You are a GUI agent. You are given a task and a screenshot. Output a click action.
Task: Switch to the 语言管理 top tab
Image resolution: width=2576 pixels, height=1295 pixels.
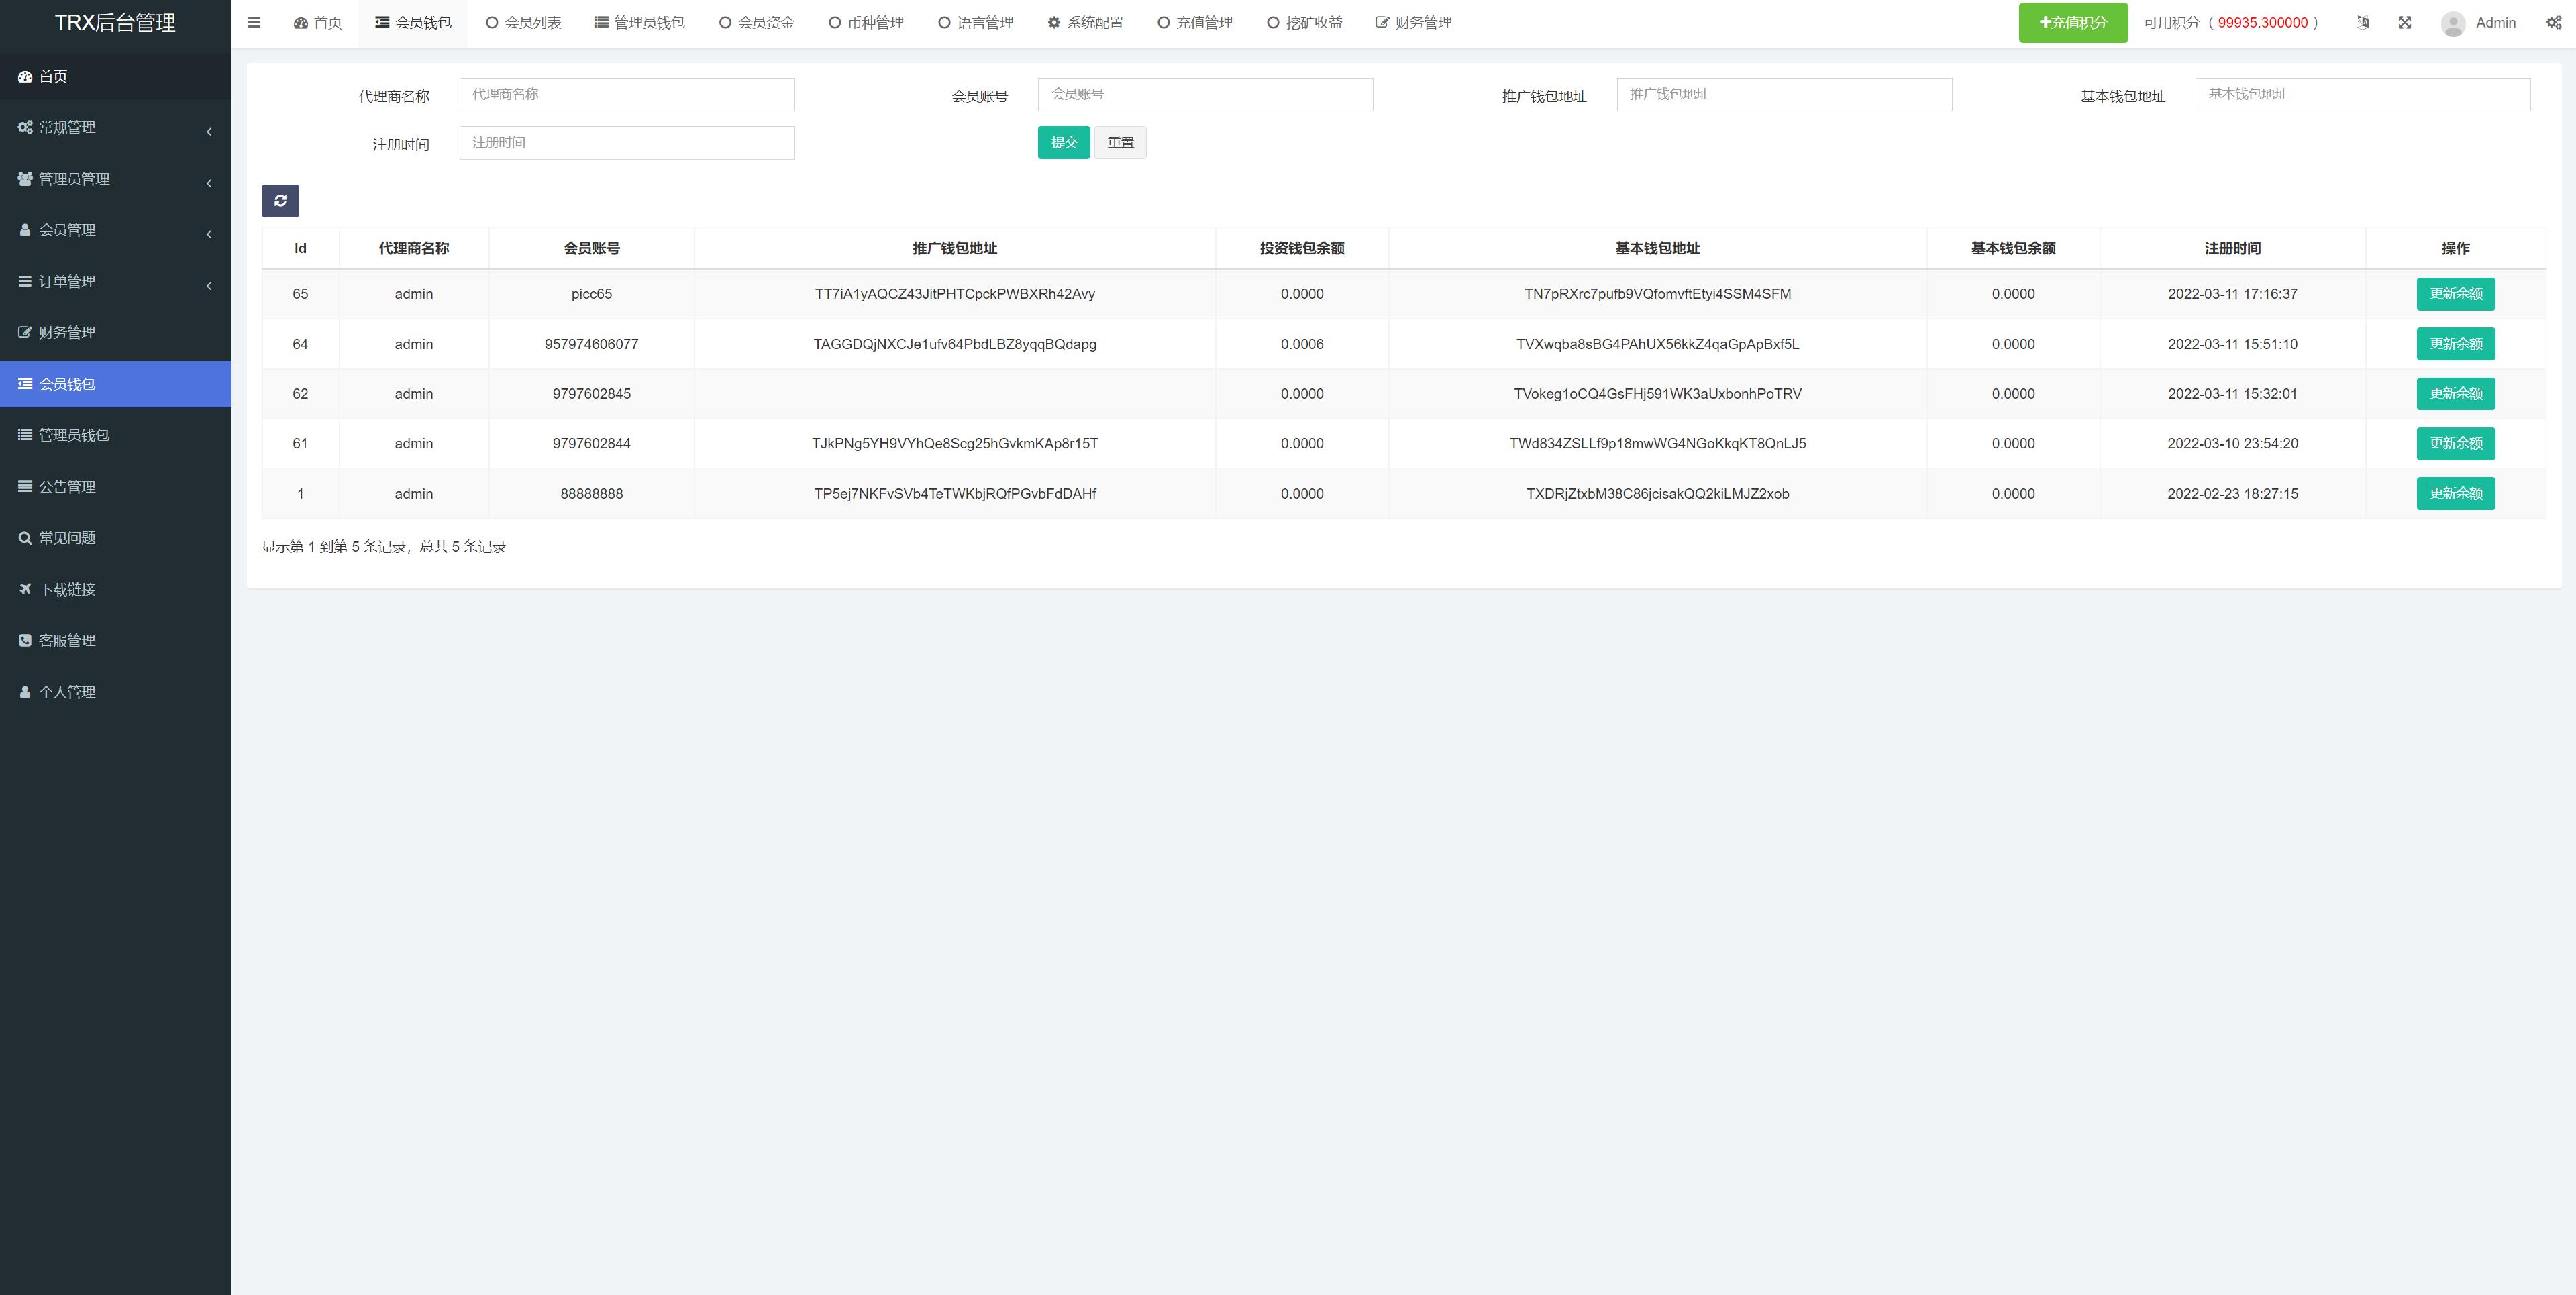point(975,22)
